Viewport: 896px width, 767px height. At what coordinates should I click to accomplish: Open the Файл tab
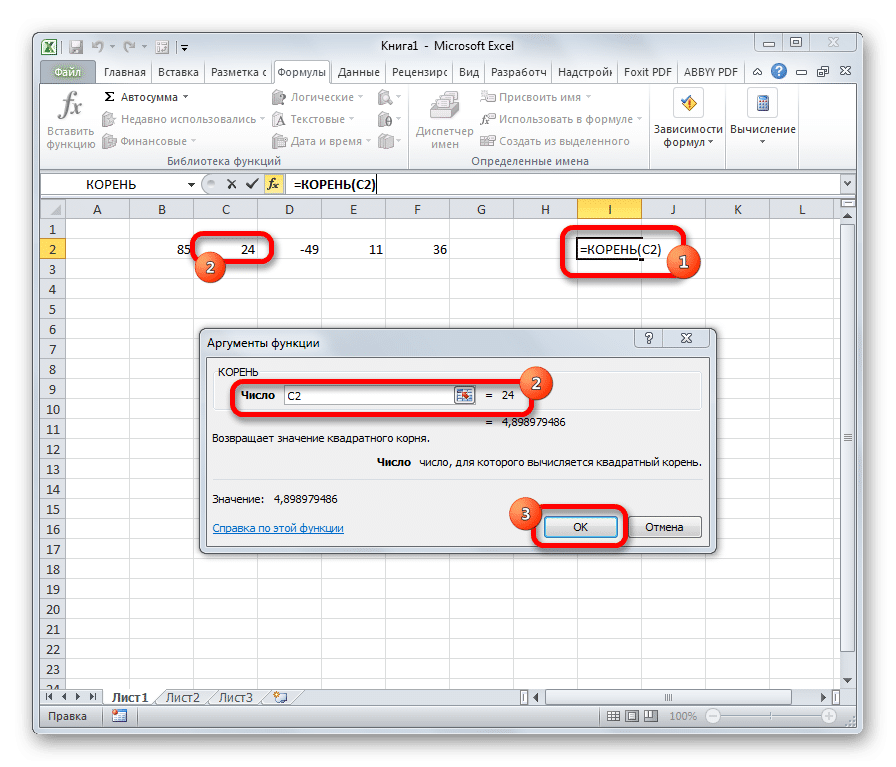coord(67,72)
